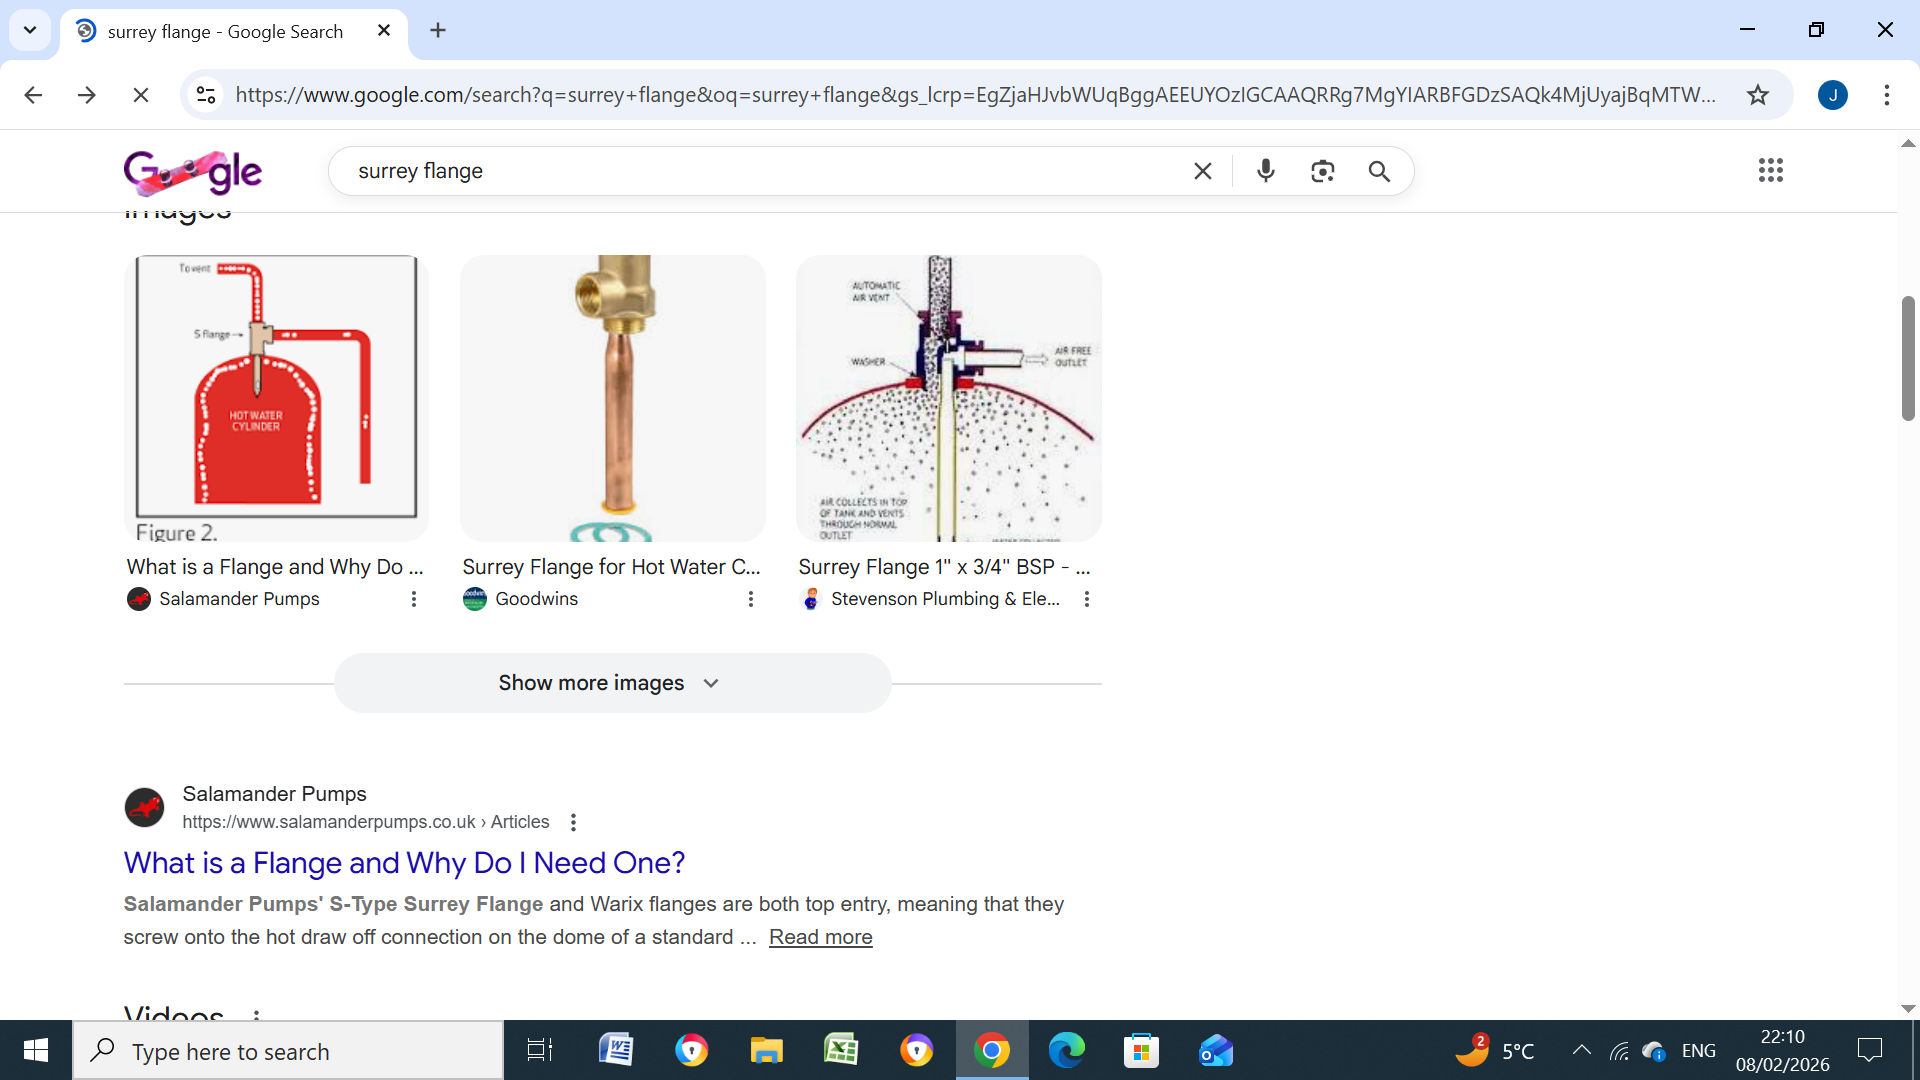Open the profile J avatar
The height and width of the screenshot is (1080, 1920).
click(1832, 95)
